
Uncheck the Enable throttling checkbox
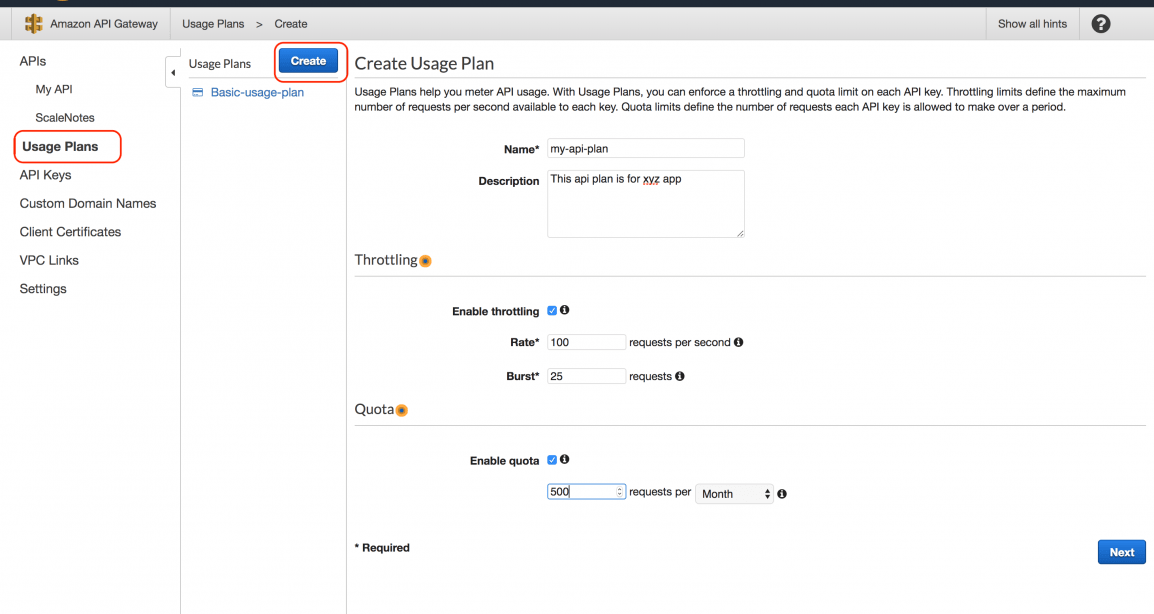tap(552, 311)
